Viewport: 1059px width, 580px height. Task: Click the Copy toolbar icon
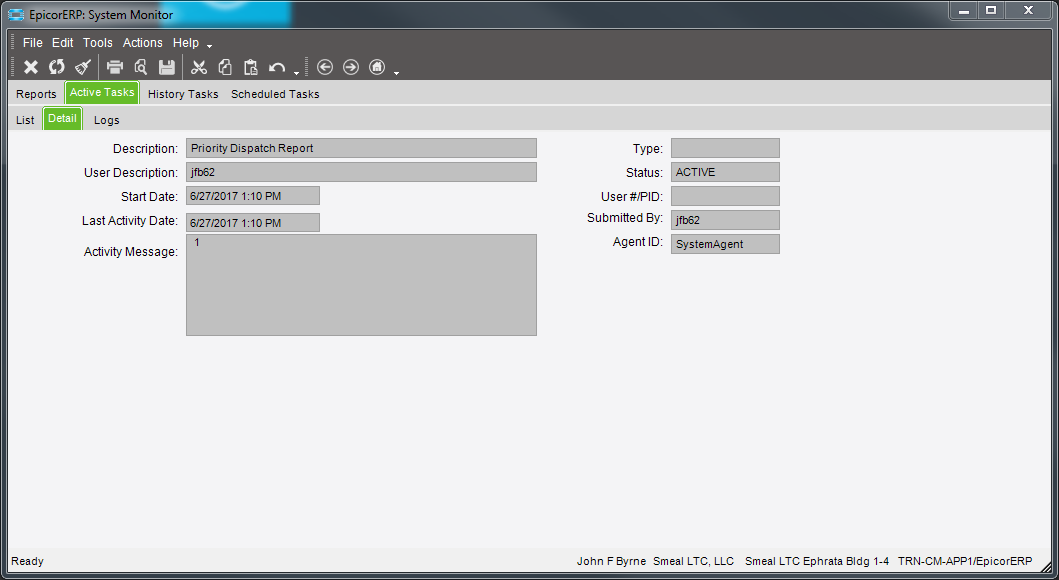(x=225, y=67)
